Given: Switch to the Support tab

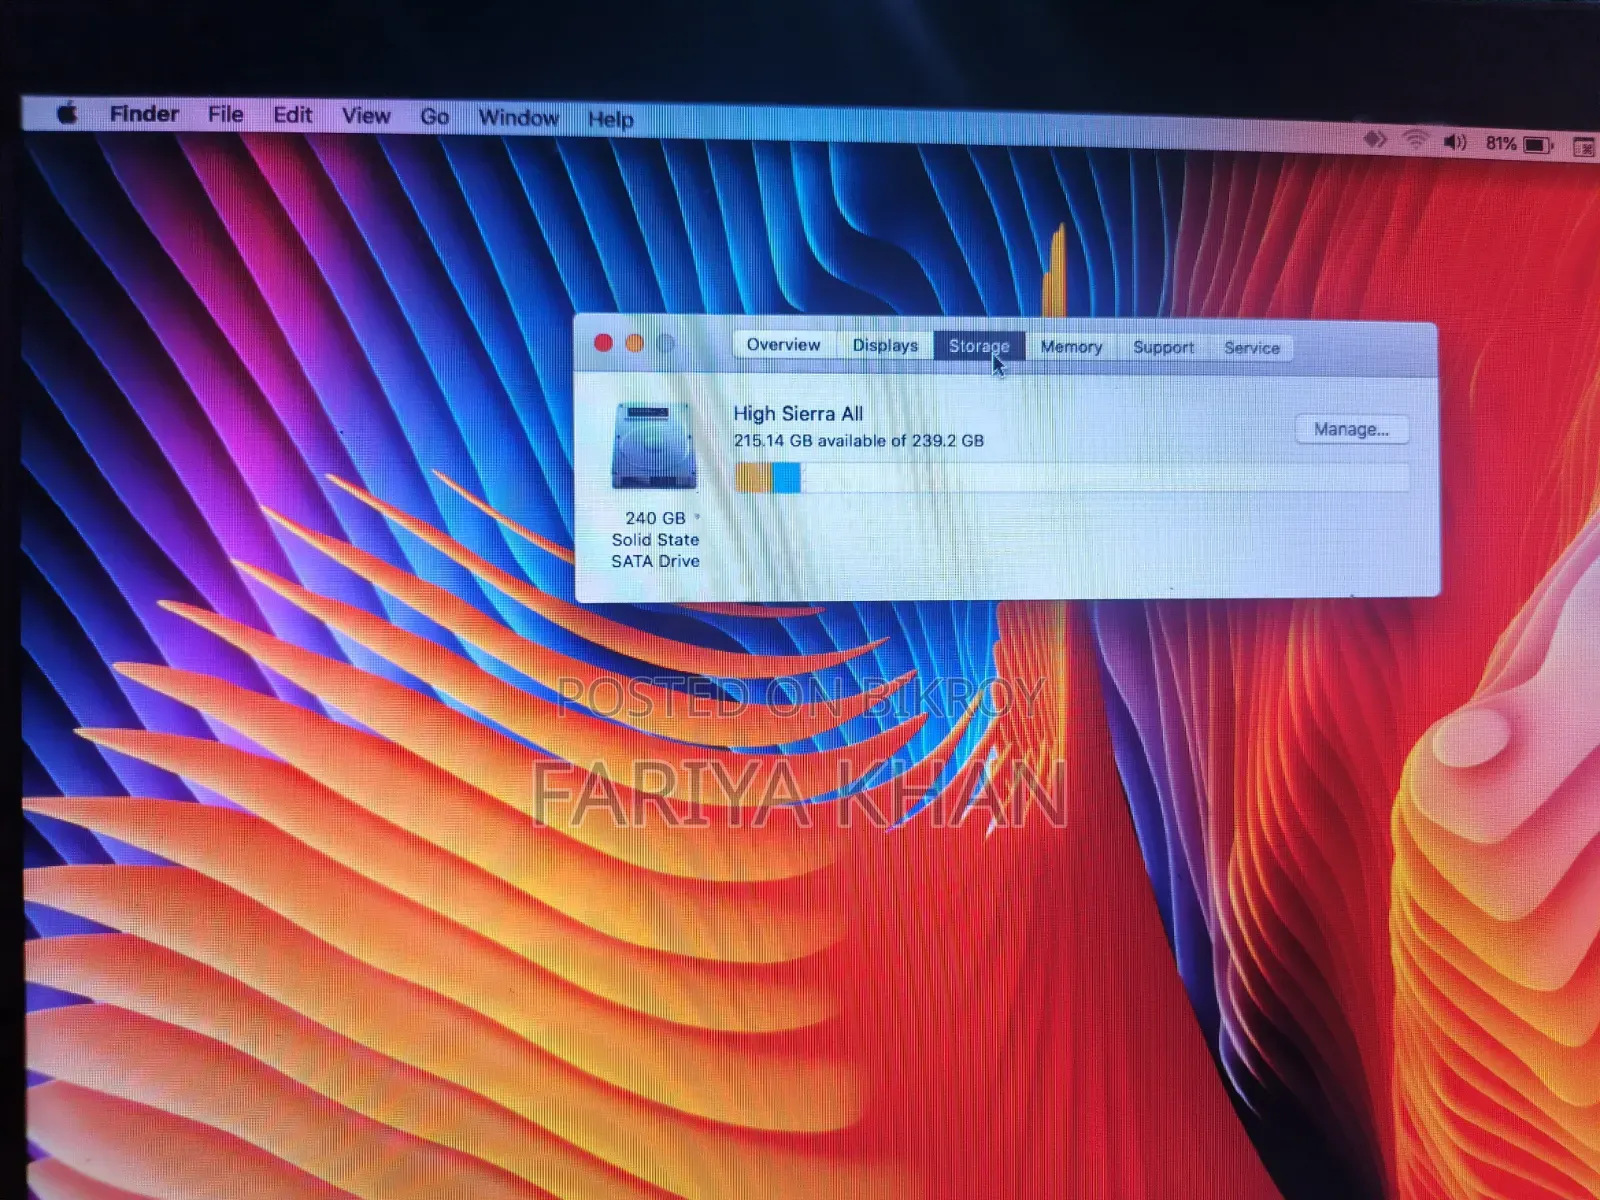Looking at the screenshot, I should point(1163,347).
